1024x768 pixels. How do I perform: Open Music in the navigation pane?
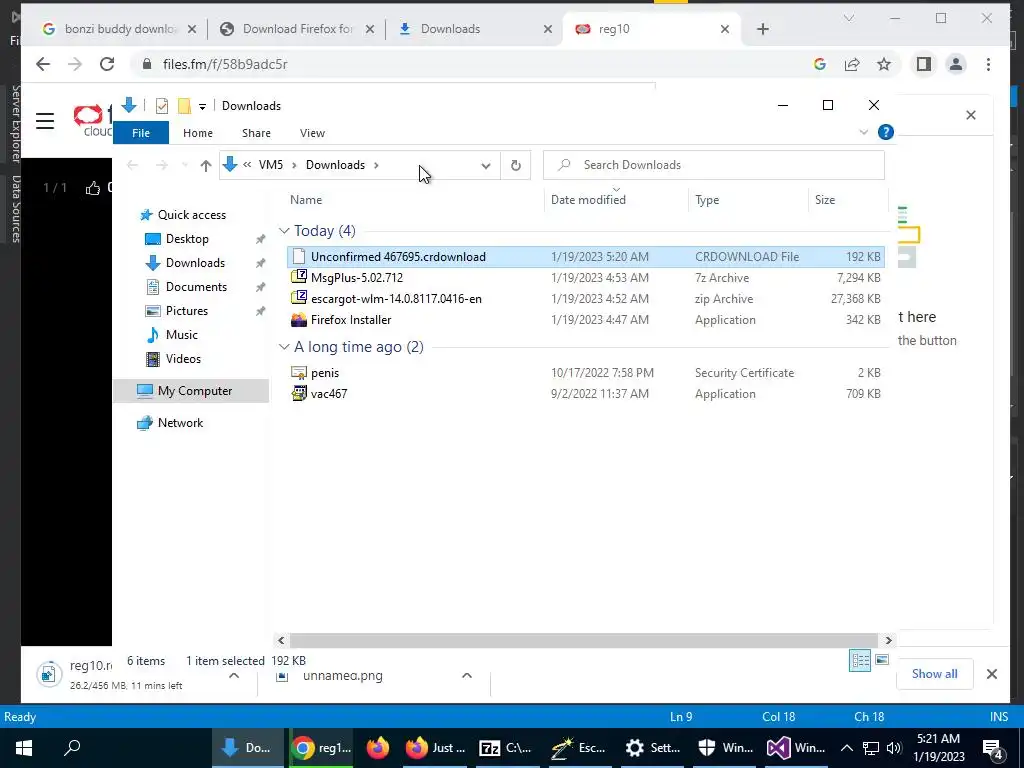[x=181, y=335]
